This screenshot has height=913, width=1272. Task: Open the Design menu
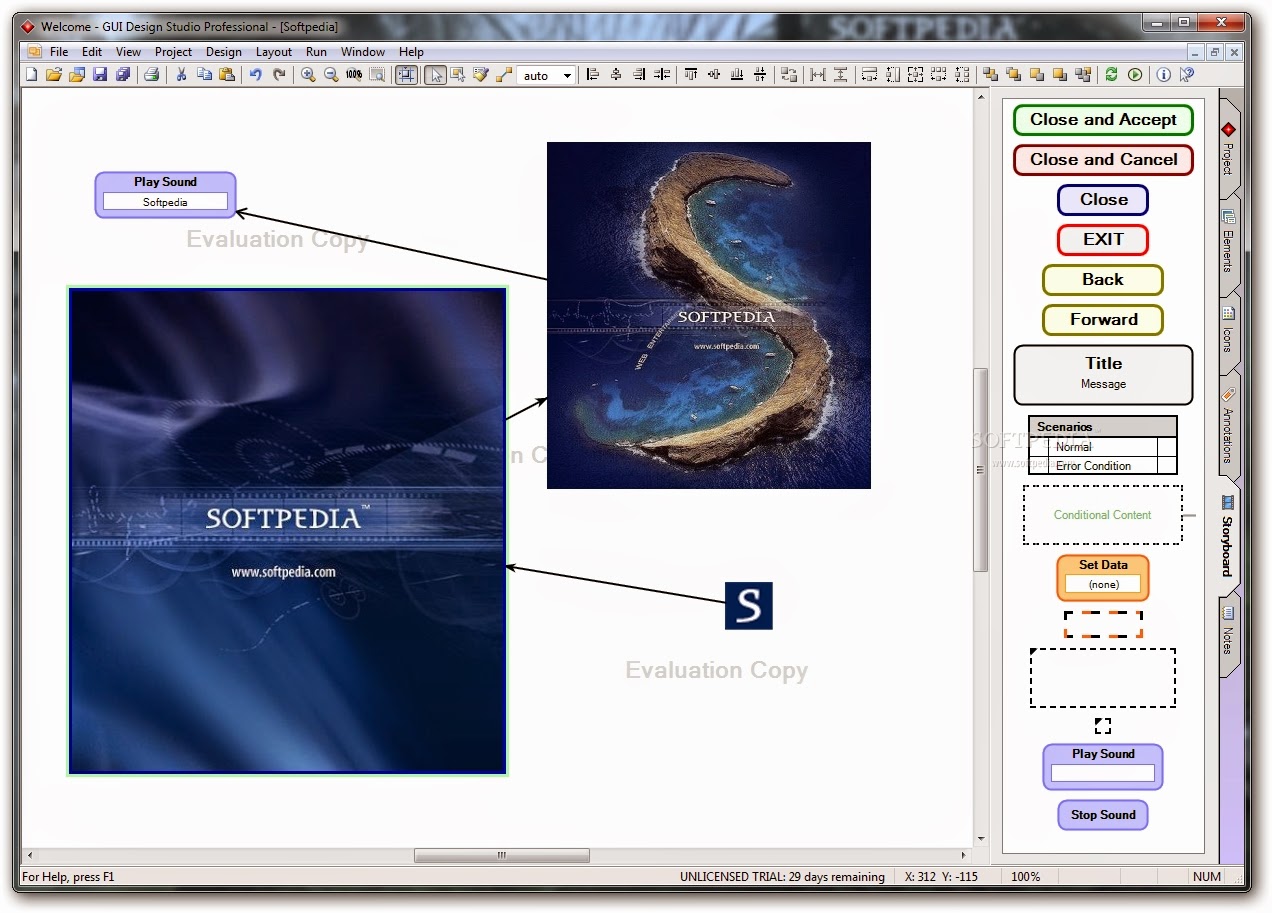click(x=223, y=51)
